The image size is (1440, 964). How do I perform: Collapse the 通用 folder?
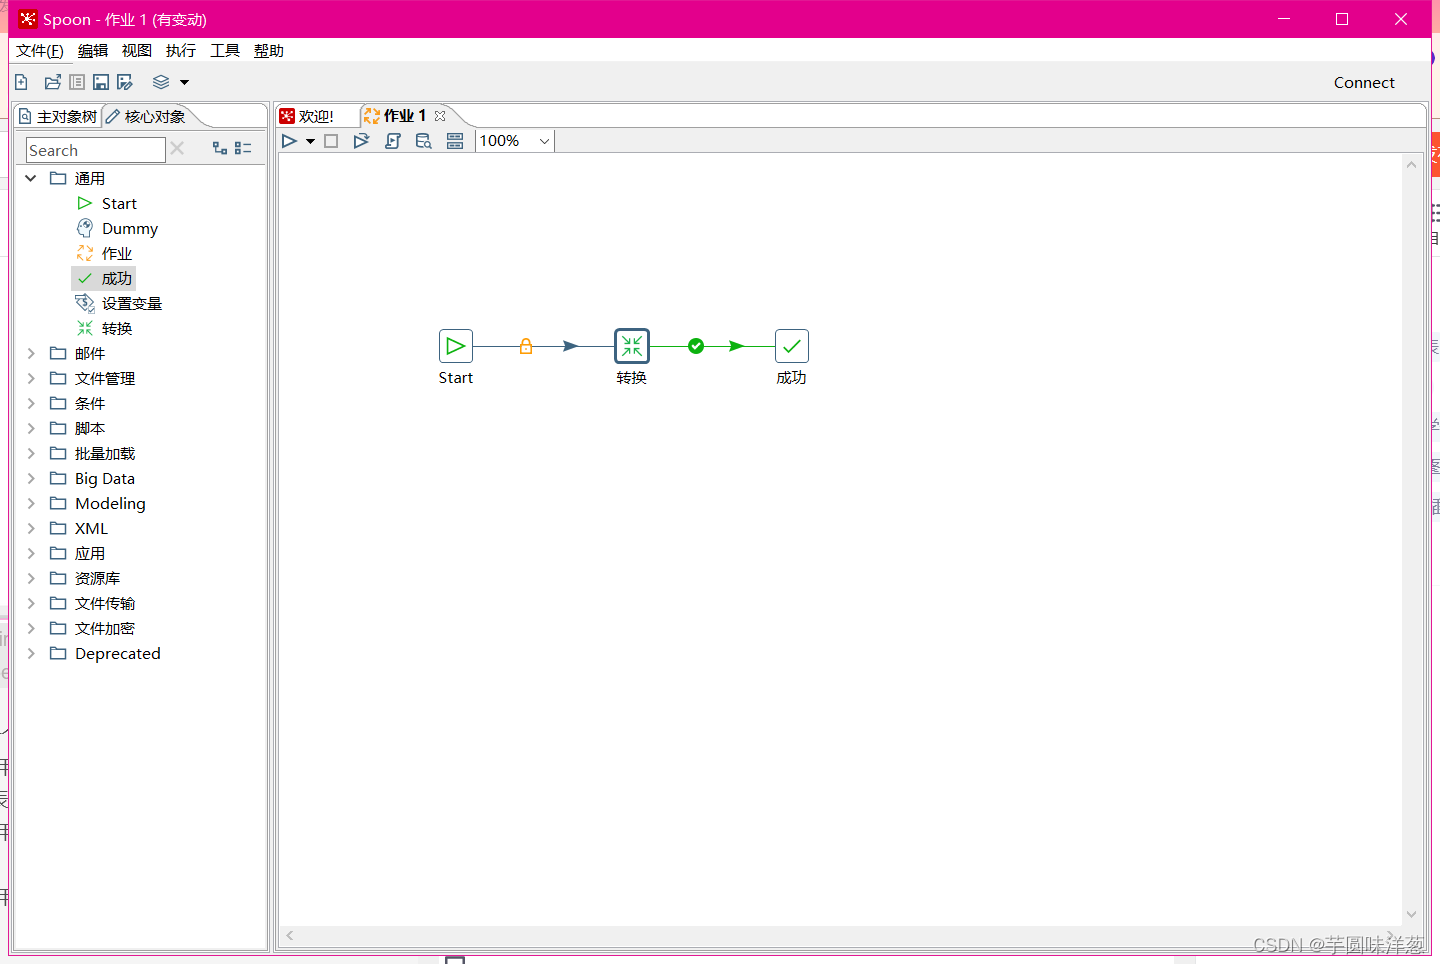[x=31, y=178]
